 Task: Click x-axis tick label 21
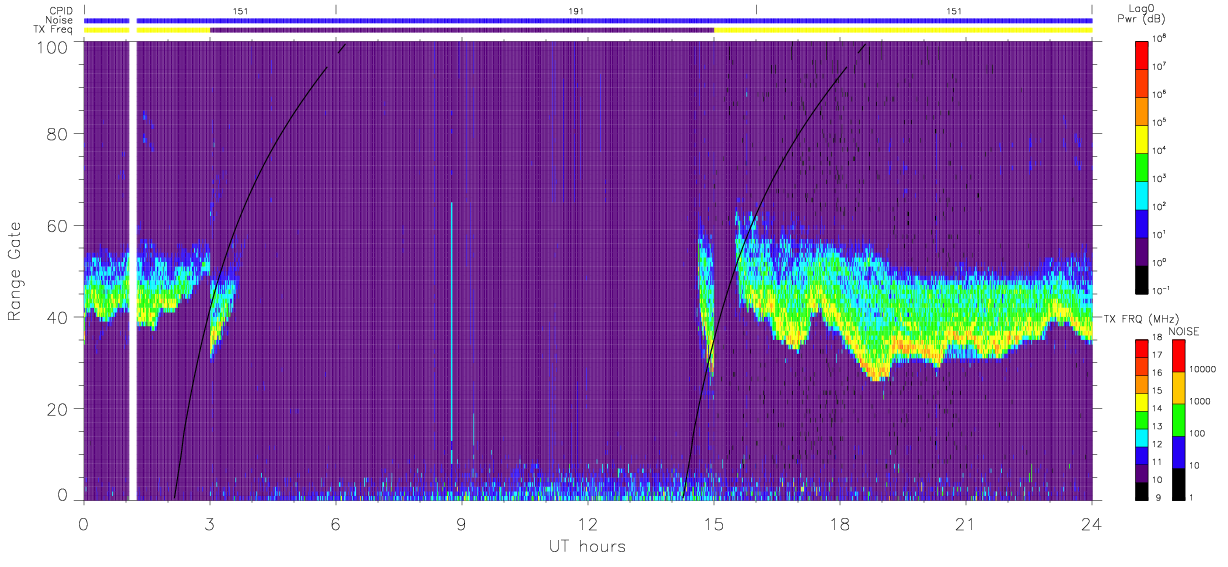point(966,524)
